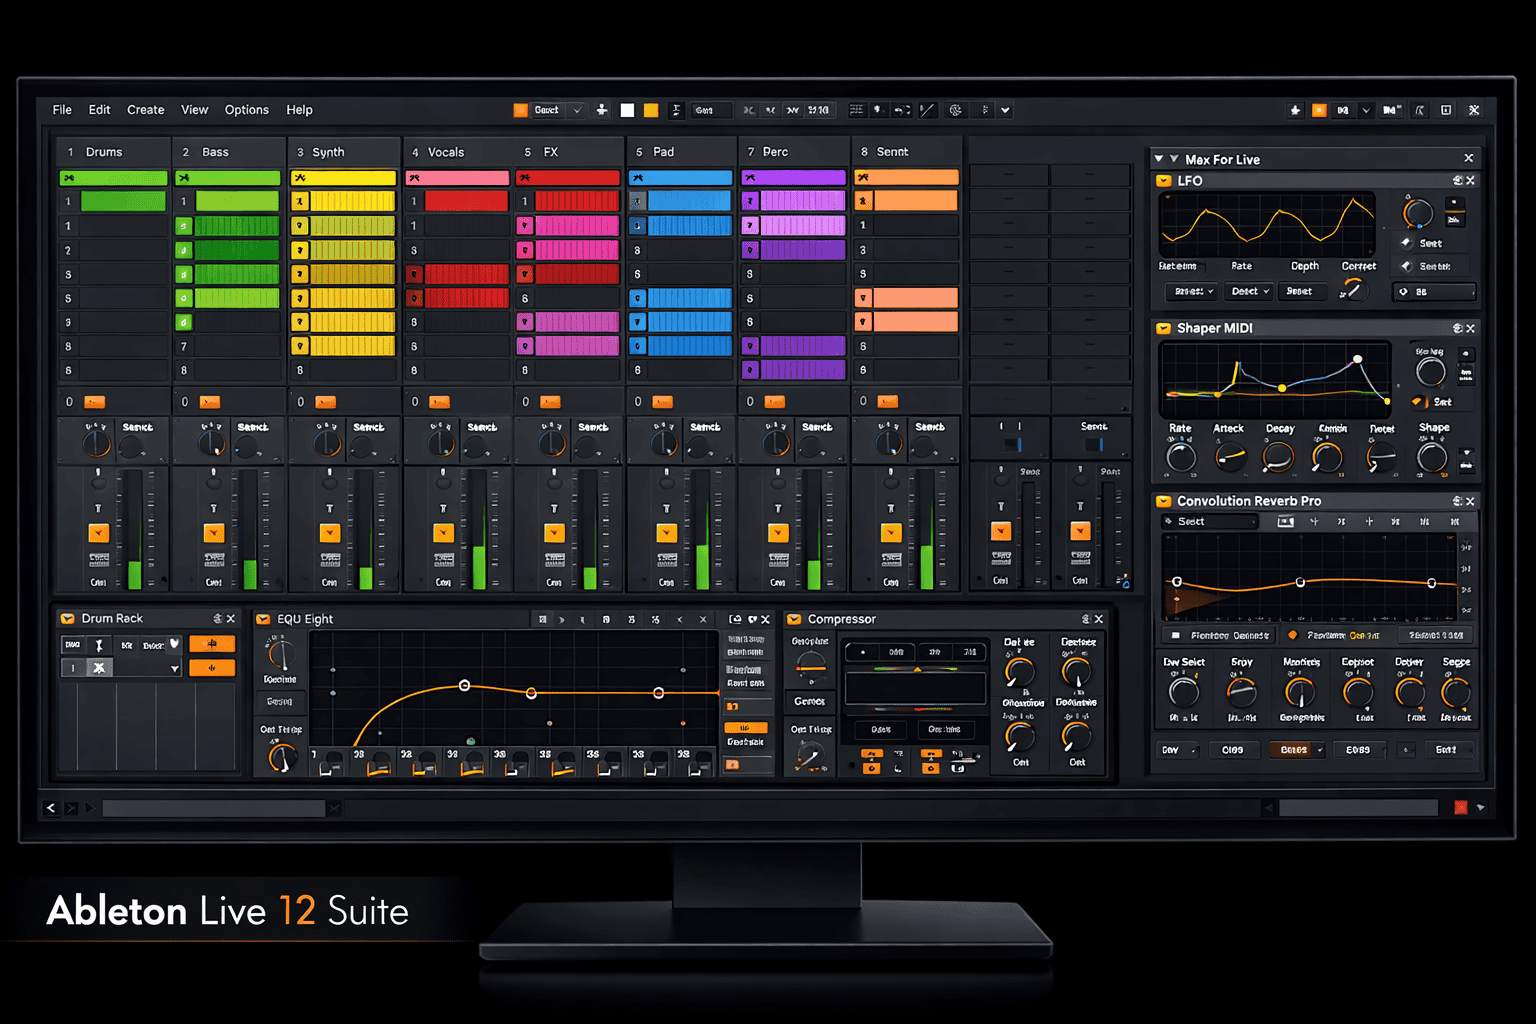This screenshot has width=1536, height=1024.
Task: Open the Create menu
Action: [146, 110]
